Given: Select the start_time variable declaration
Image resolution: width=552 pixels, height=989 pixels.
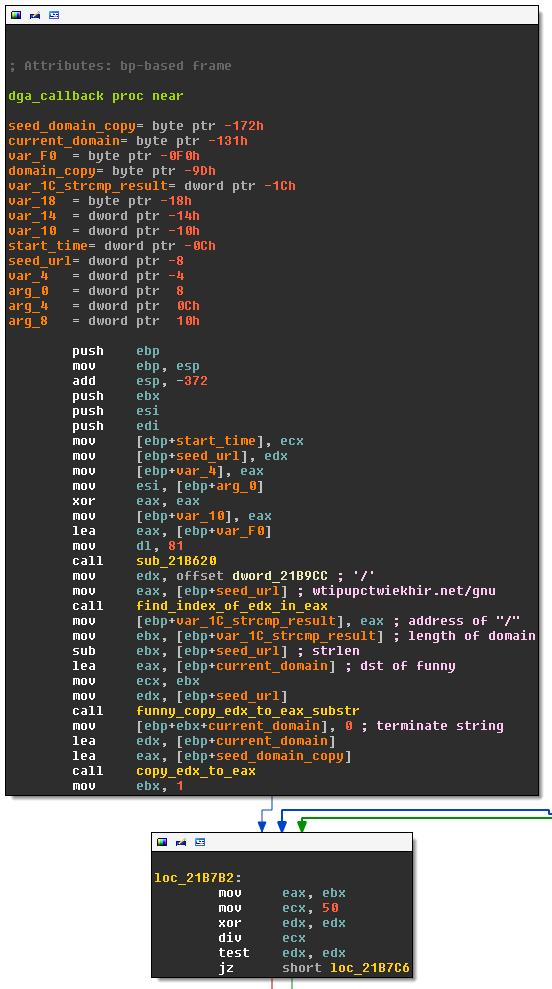Looking at the screenshot, I should pyautogui.click(x=112, y=246).
